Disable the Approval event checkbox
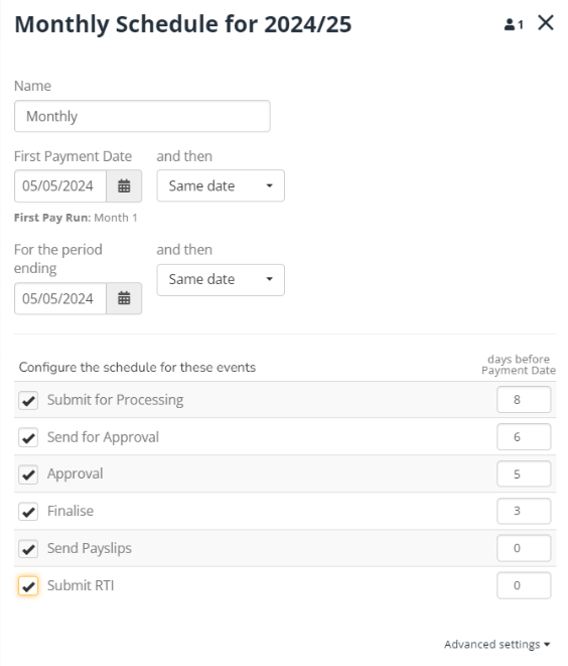 [x=28, y=474]
